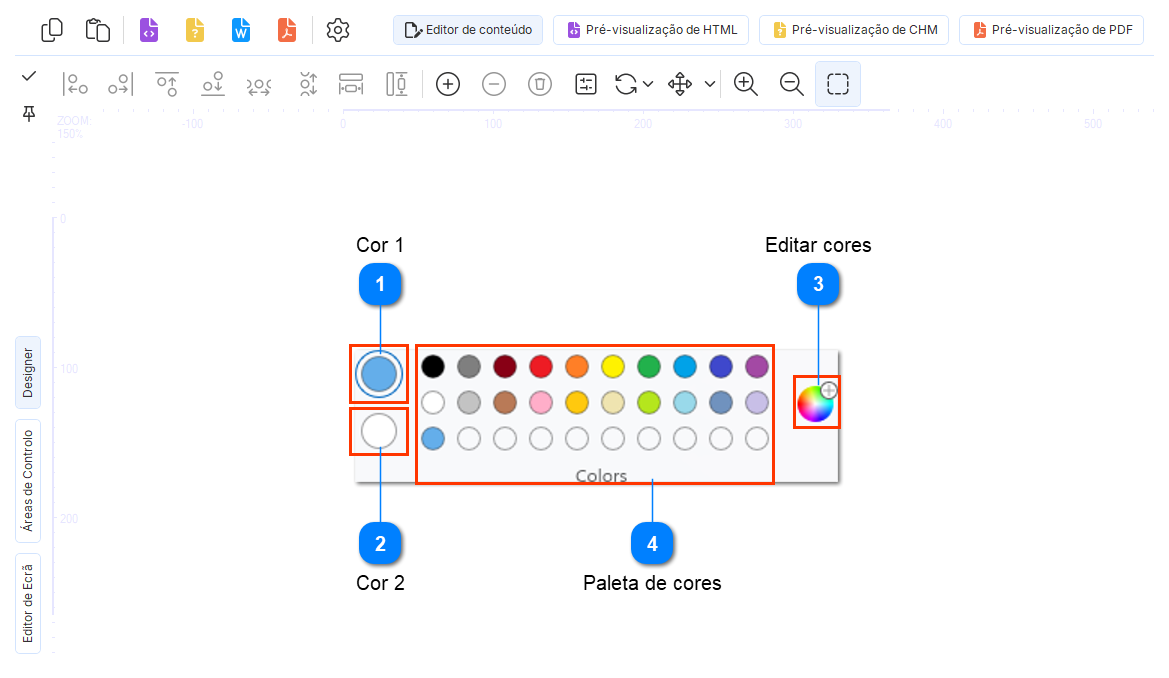Click numbered marker 4 for Paleta de cores
This screenshot has width=1169, height=678.
point(652,543)
